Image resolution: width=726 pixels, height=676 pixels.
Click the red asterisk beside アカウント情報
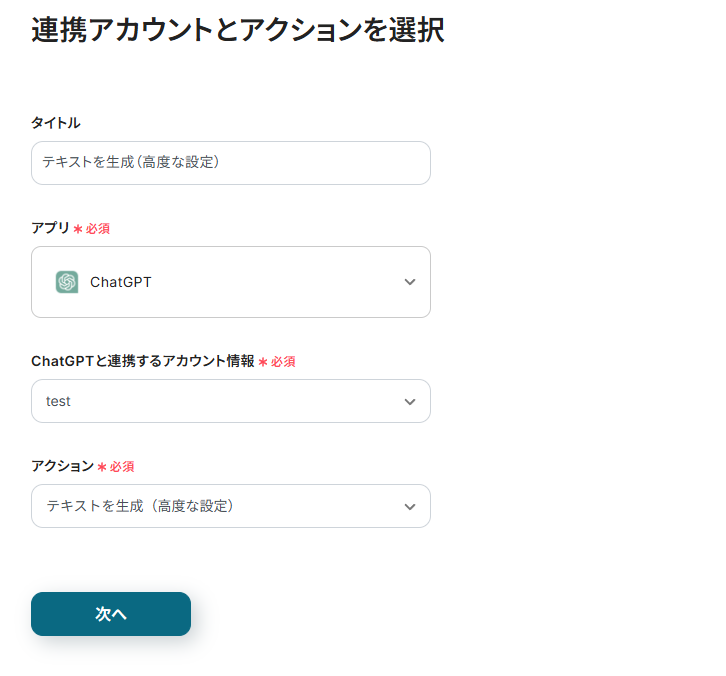(263, 362)
